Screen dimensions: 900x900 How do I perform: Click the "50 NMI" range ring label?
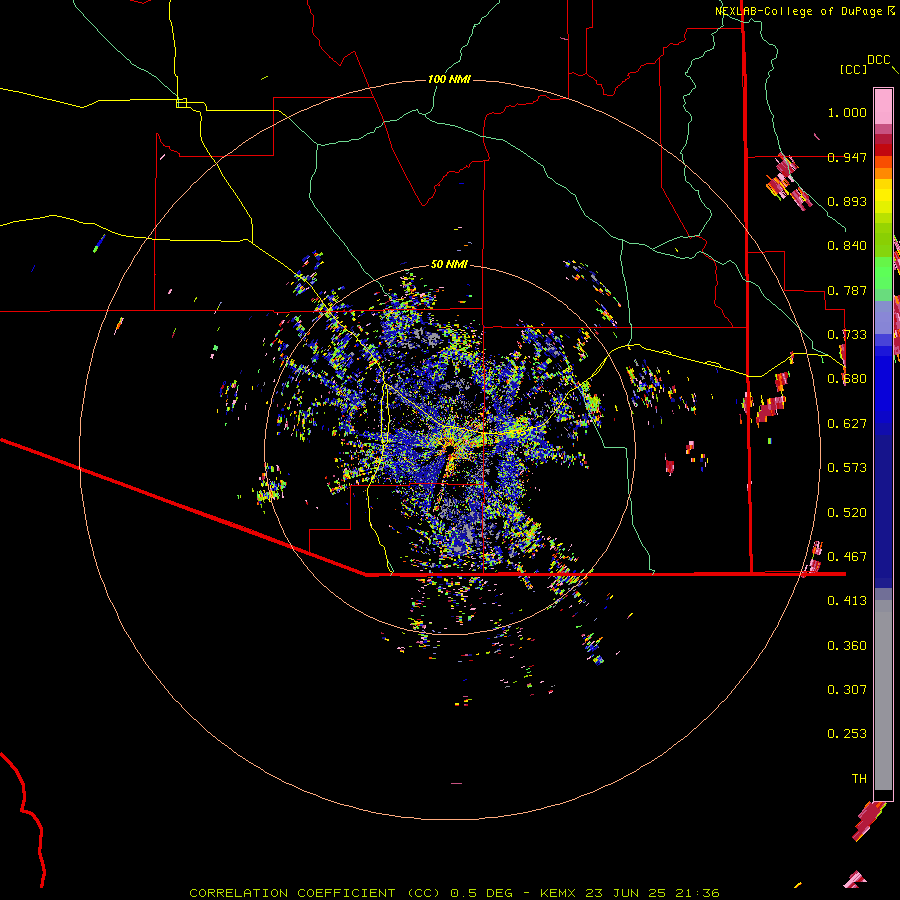coord(449,264)
